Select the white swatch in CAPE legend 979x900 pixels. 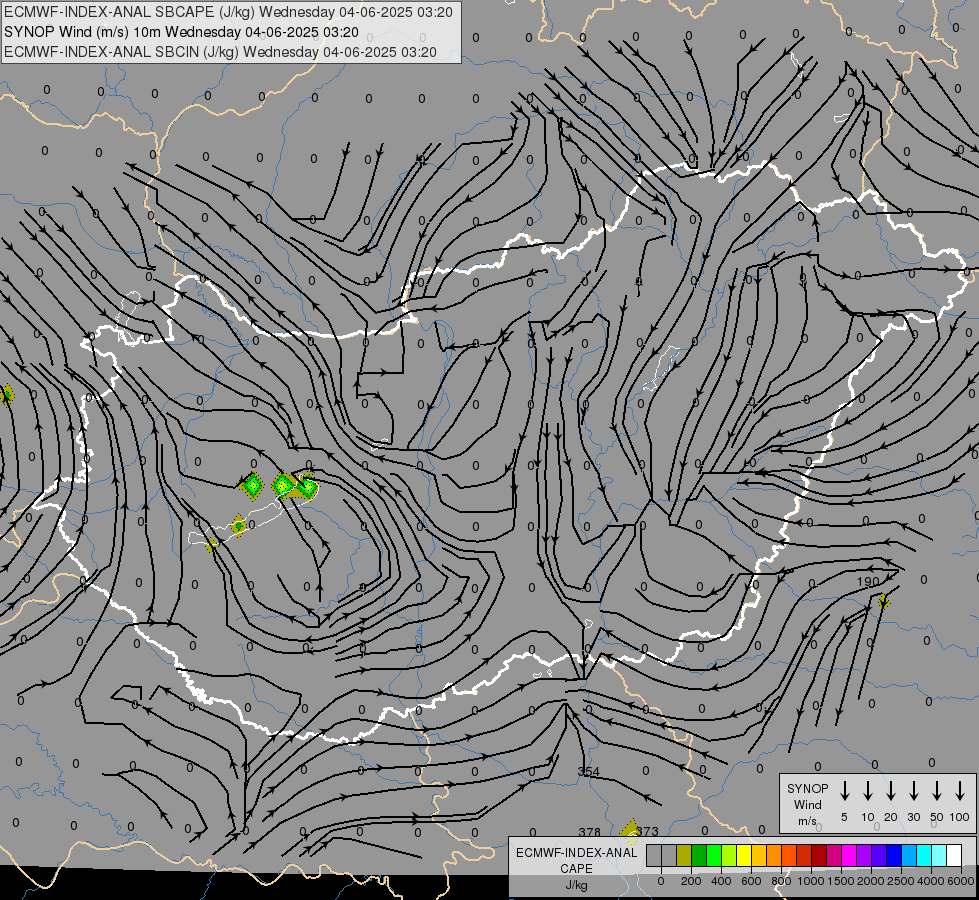[x=953, y=855]
